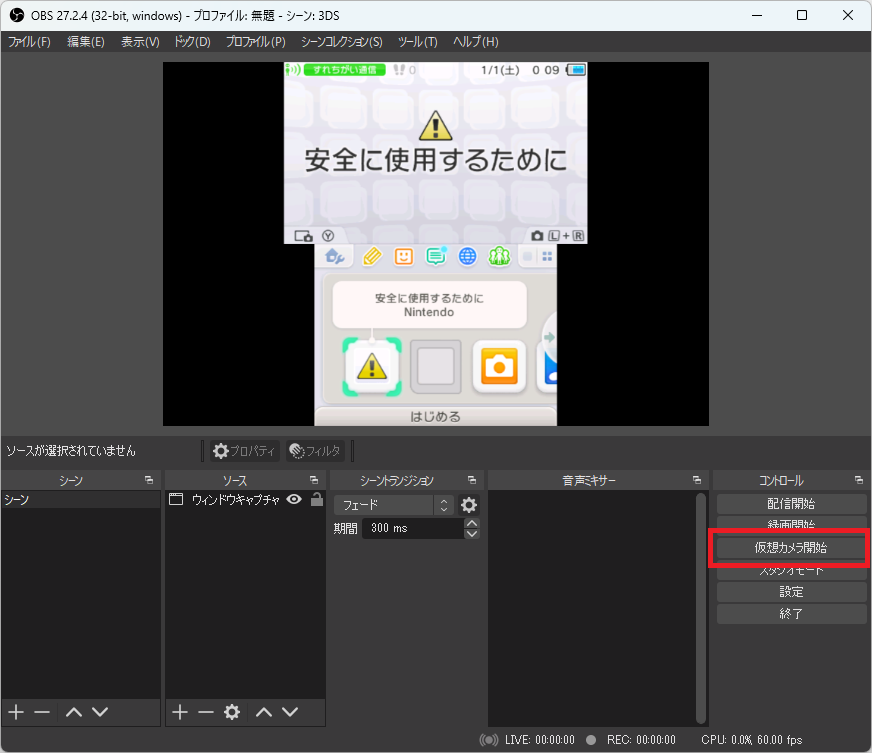Image resolution: width=872 pixels, height=753 pixels.
Task: Open the ツール(T) menu
Action: click(418, 42)
